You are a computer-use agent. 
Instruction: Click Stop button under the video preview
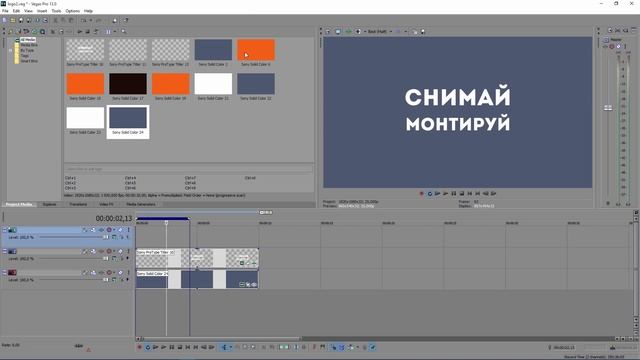point(462,193)
